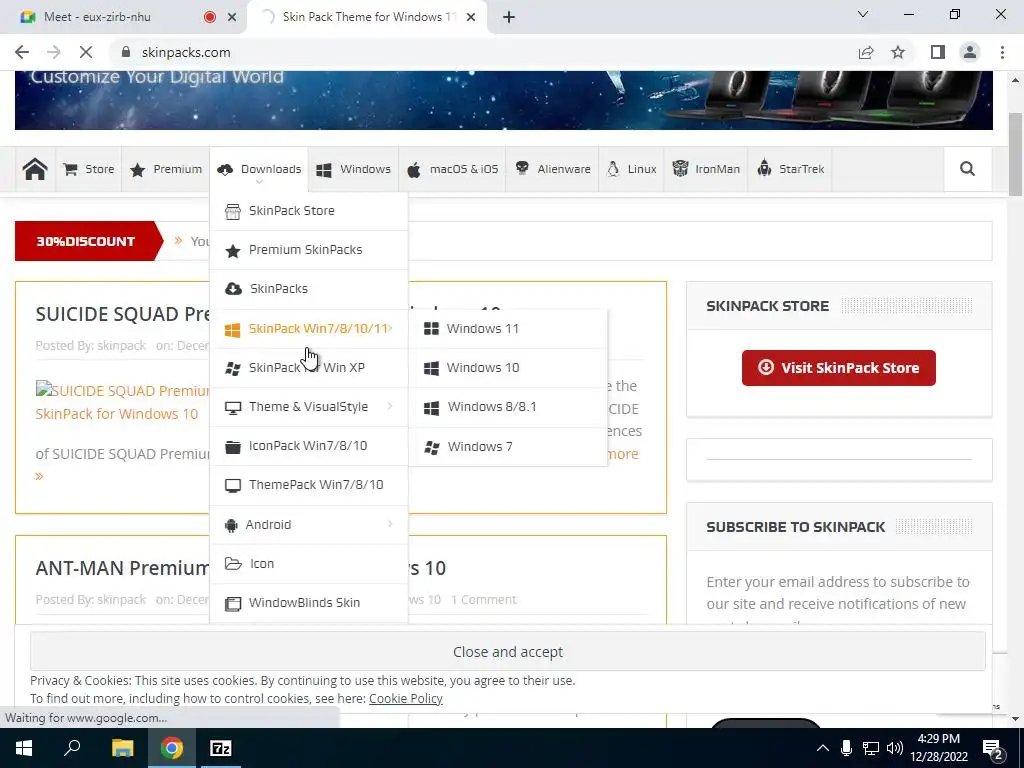Image resolution: width=1024 pixels, height=768 pixels.
Task: Open File Explorer from the taskbar
Action: pos(122,748)
